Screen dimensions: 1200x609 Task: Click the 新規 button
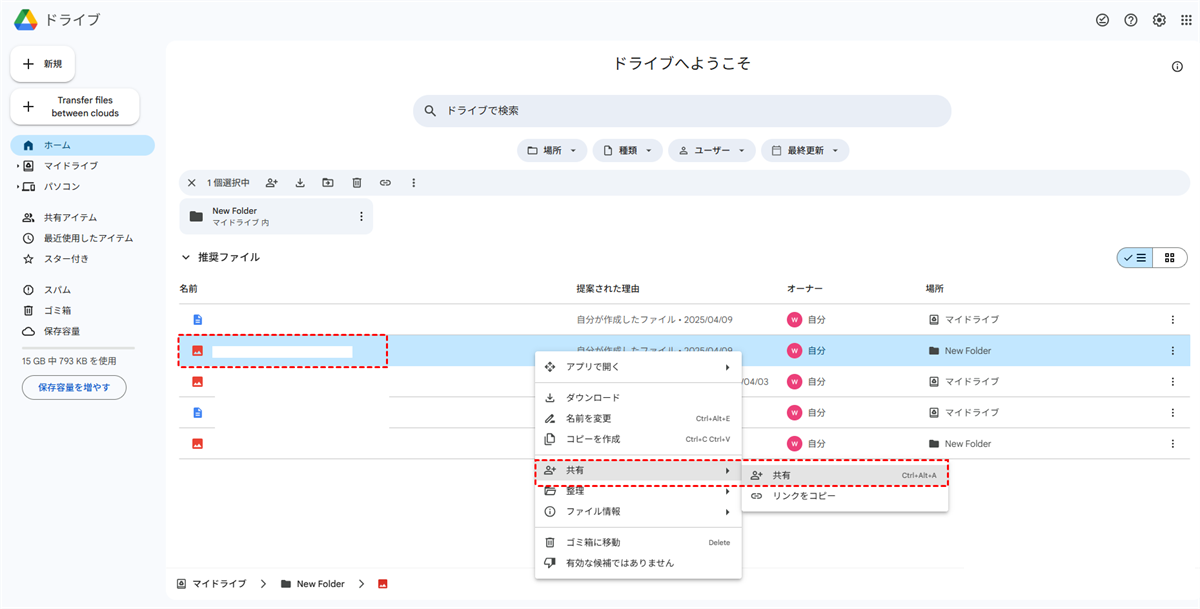point(42,64)
